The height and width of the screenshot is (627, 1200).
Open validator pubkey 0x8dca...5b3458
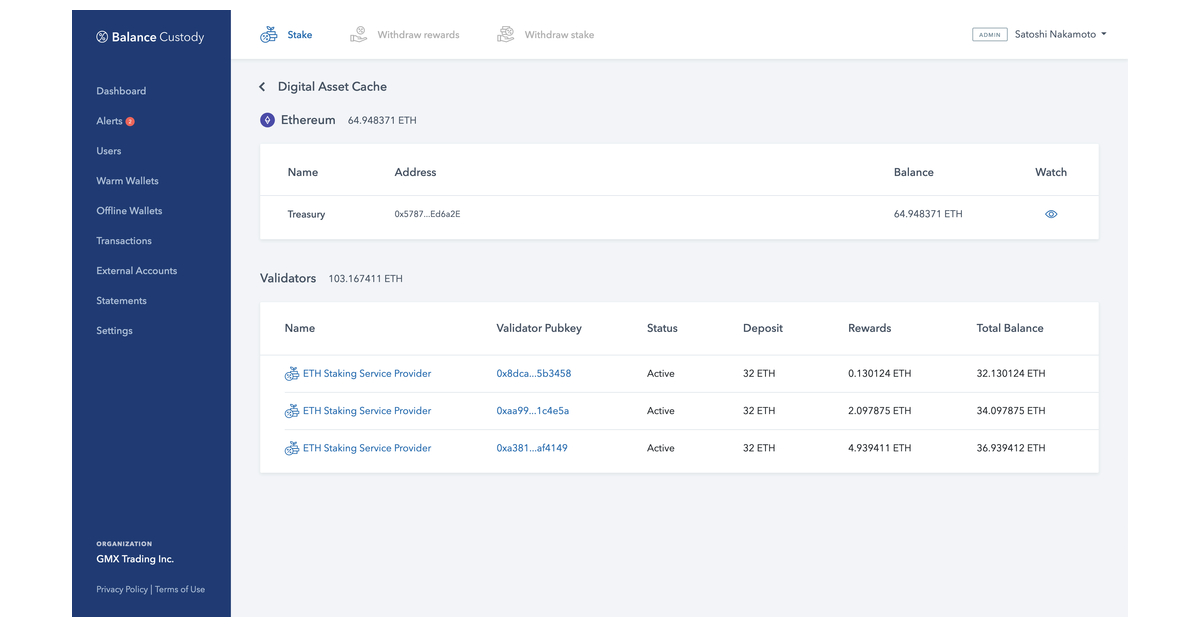pos(532,373)
